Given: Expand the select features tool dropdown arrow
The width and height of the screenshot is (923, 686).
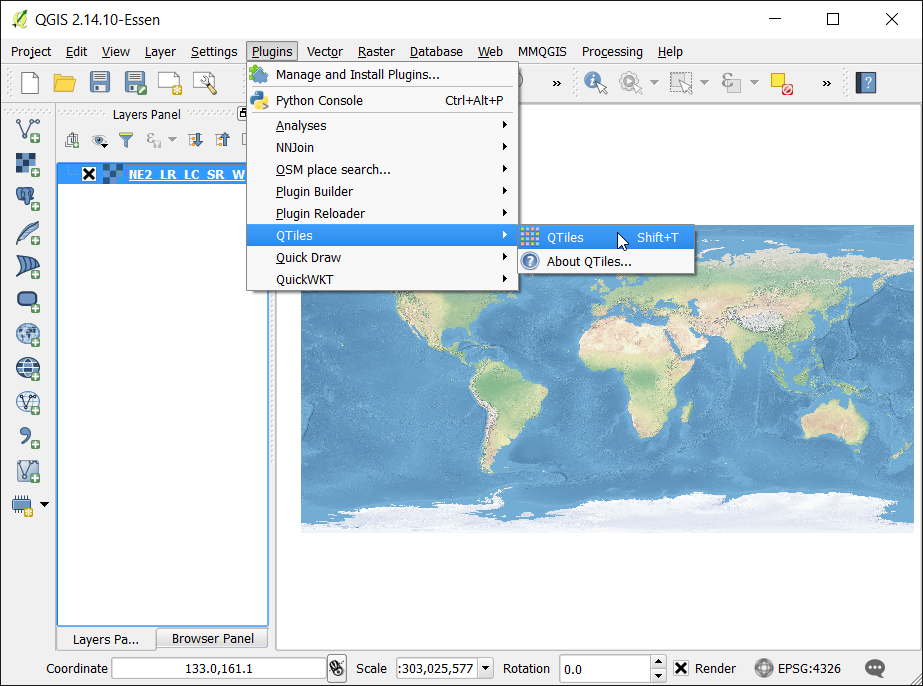Looking at the screenshot, I should coord(704,83).
